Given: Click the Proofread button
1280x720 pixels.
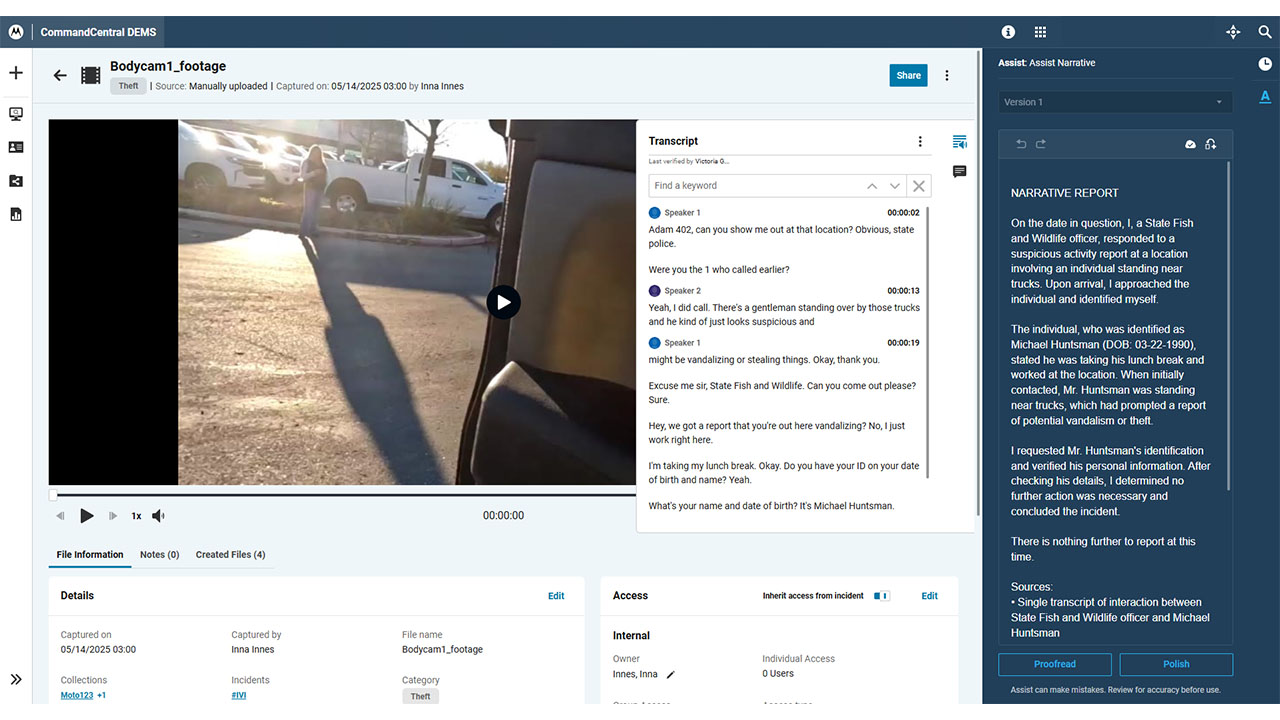Looking at the screenshot, I should 1054,664.
